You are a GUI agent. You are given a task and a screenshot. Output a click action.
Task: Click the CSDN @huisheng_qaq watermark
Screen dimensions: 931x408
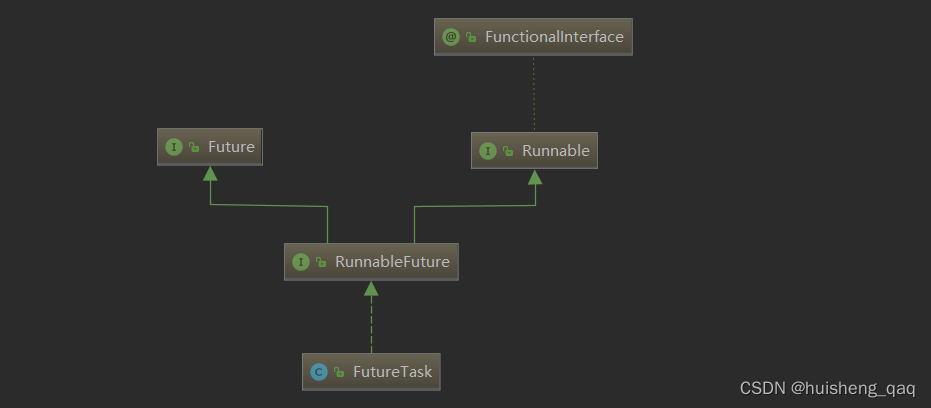[826, 388]
